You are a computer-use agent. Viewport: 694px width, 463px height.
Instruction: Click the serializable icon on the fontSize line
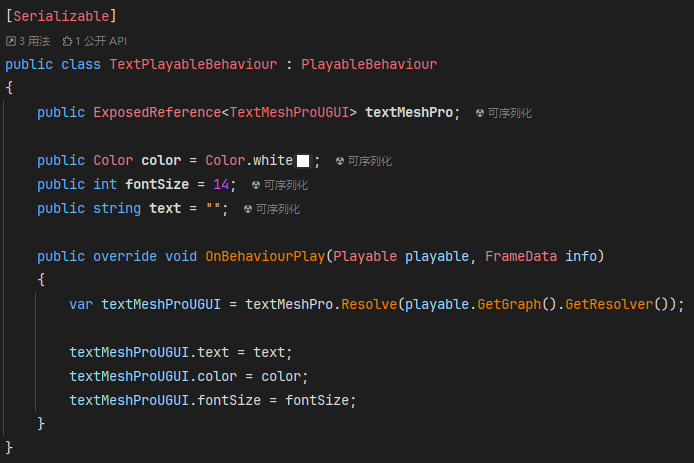256,185
